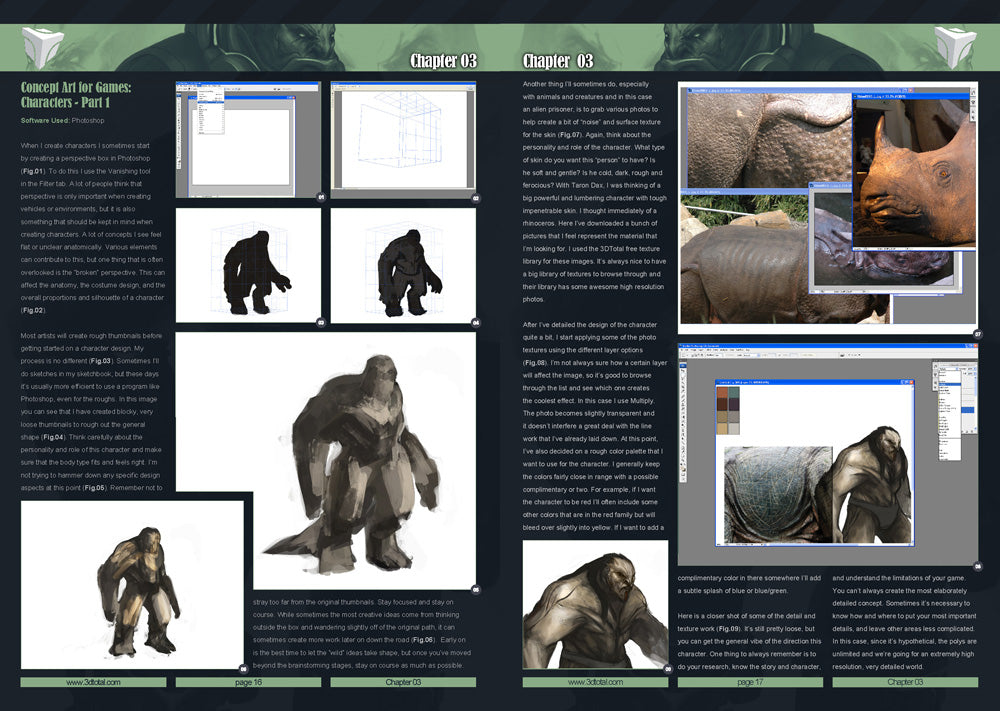Click the figure 08 number badge
Screen dimensions: 1000x711
click(977, 565)
